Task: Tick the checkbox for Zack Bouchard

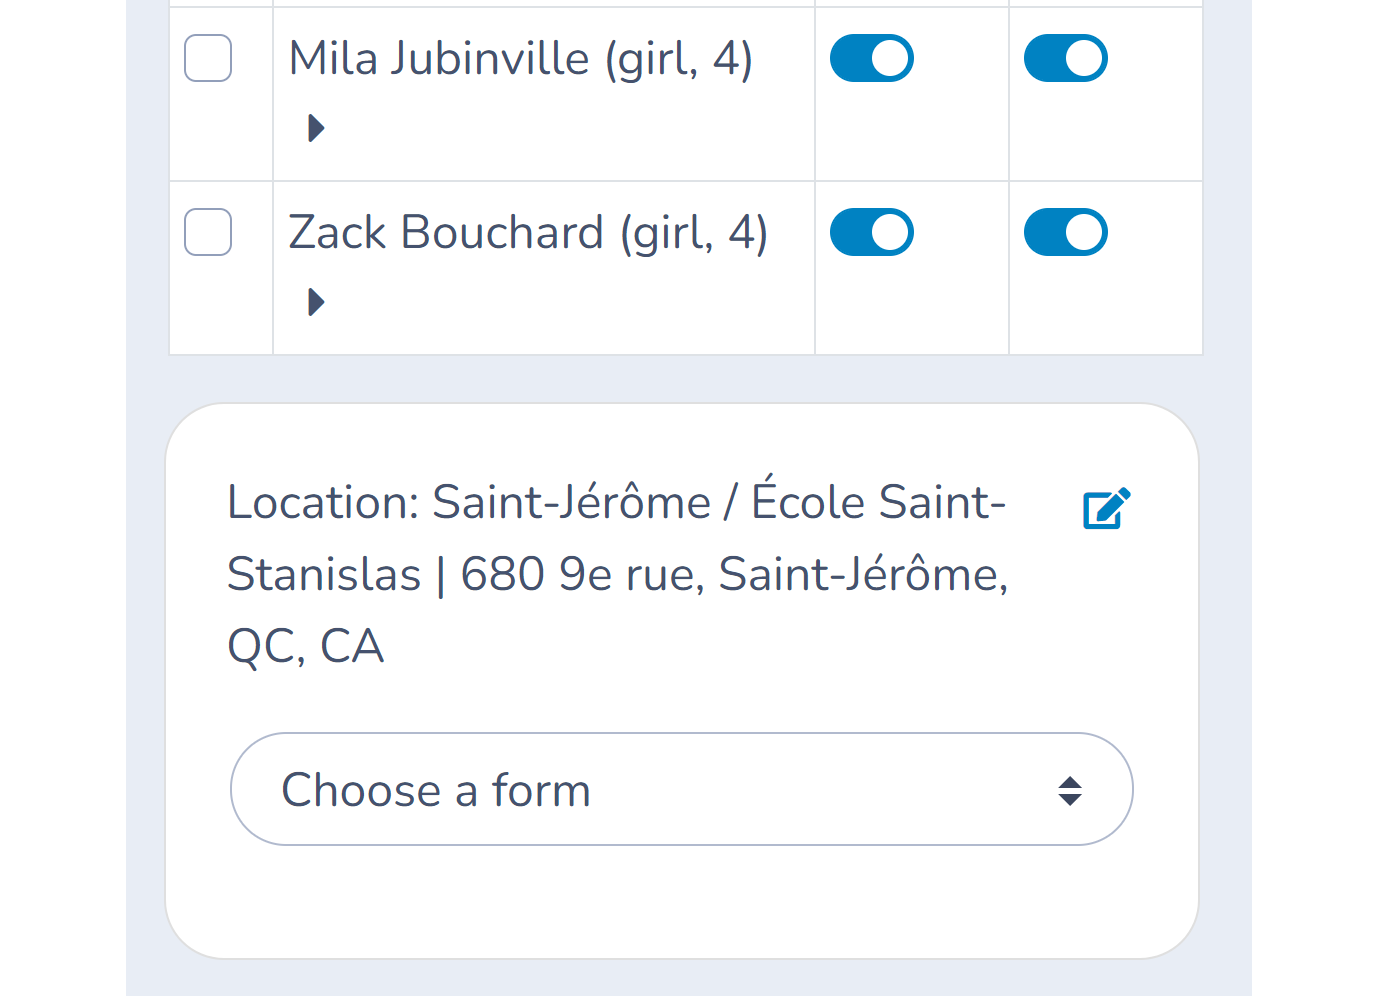Action: [208, 232]
